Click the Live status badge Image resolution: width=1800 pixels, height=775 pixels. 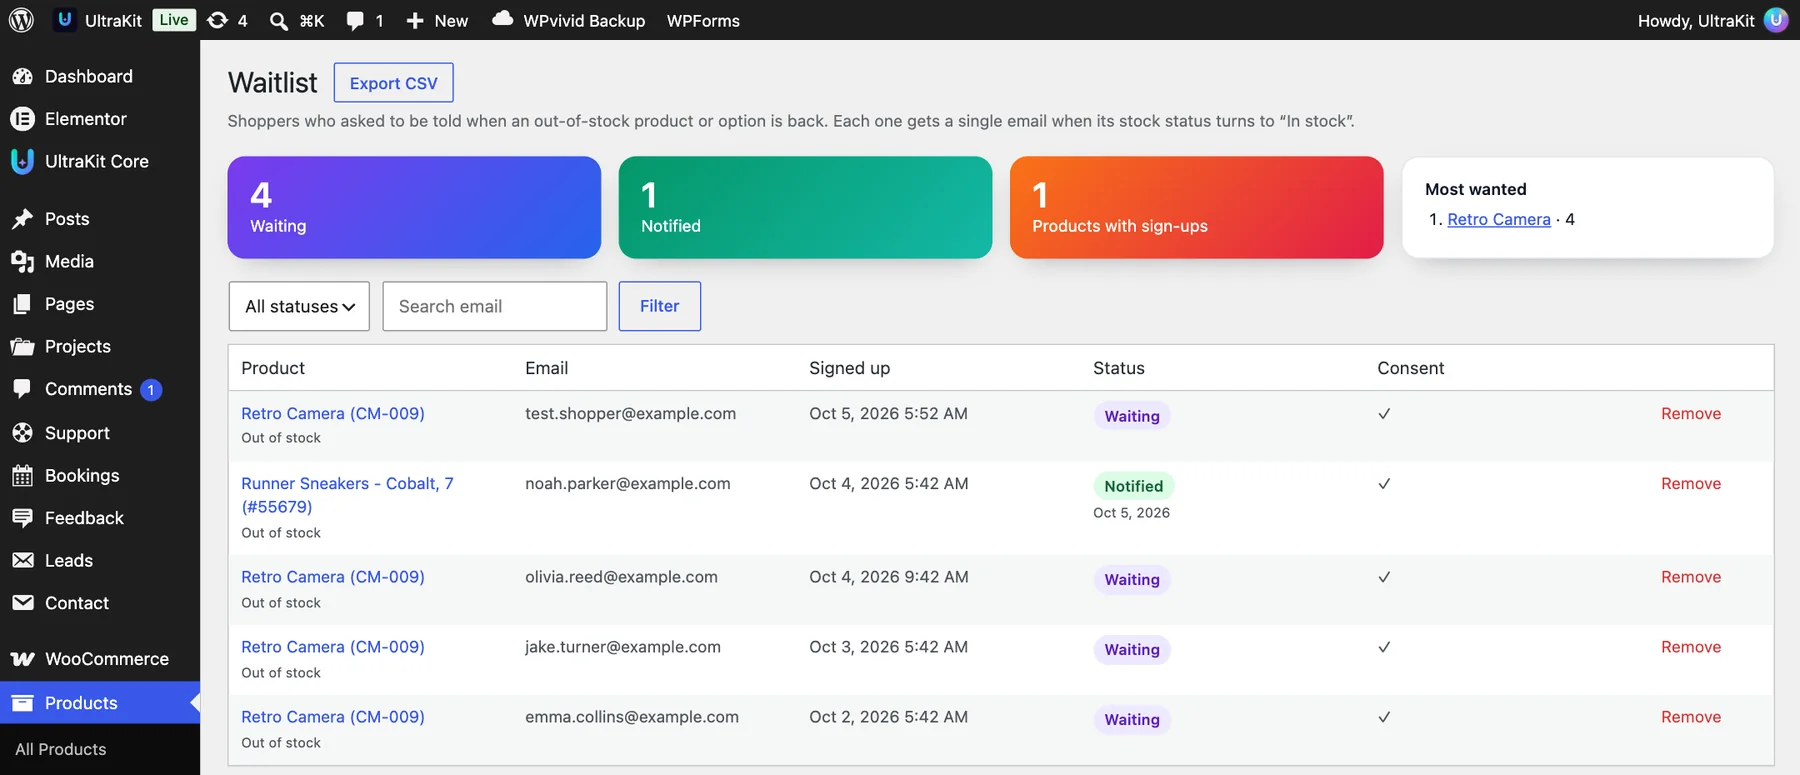174,20
